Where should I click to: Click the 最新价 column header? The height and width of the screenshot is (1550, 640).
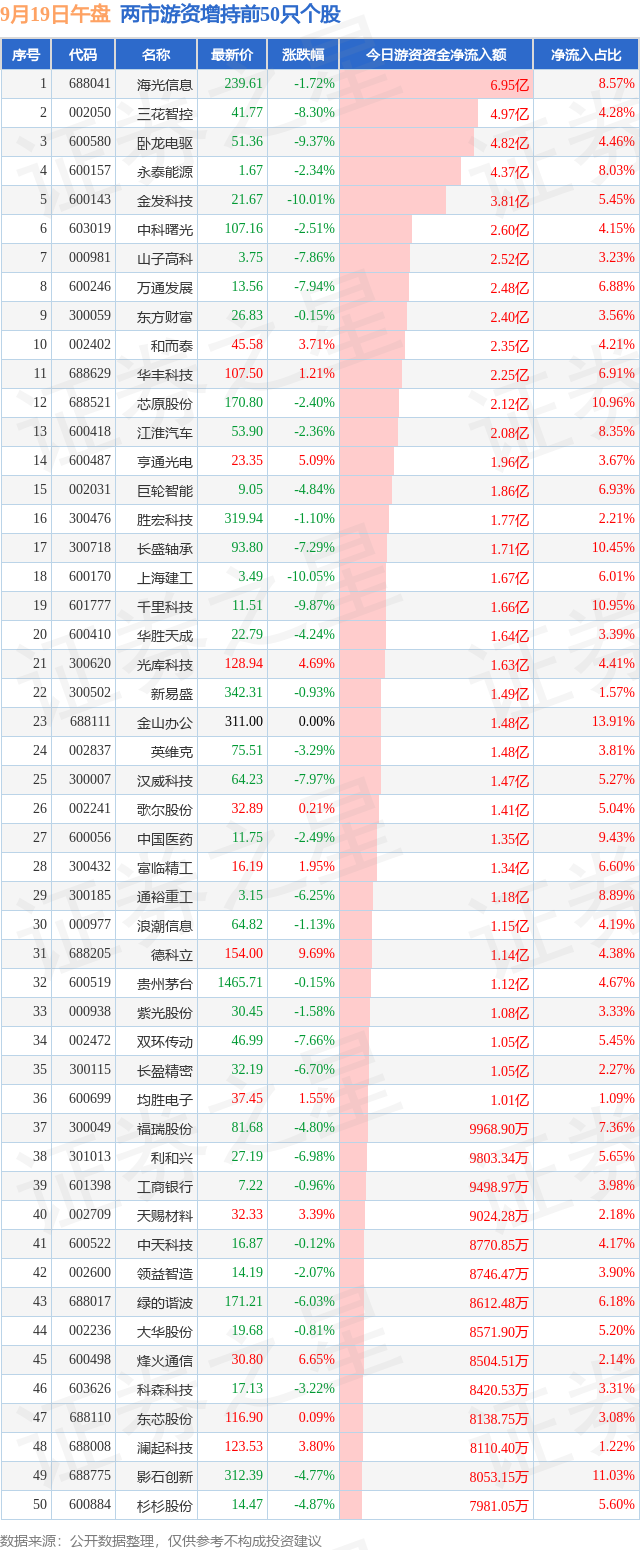[232, 55]
